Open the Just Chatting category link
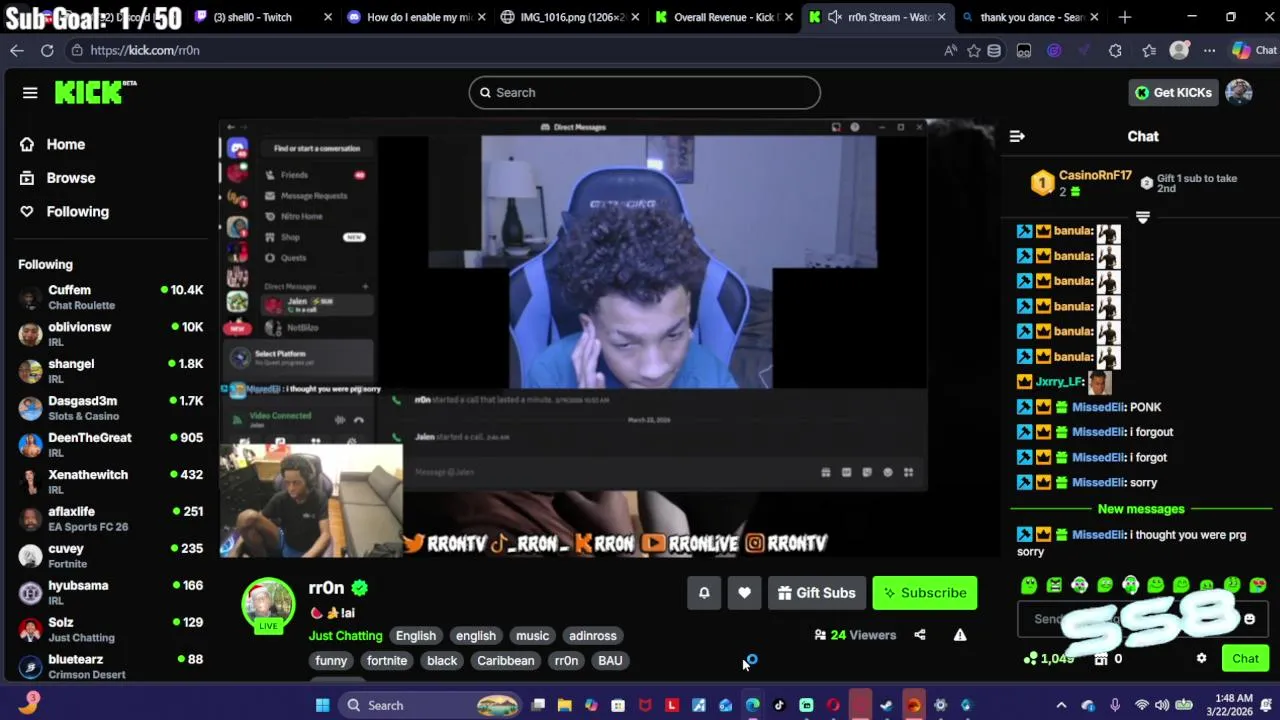Image resolution: width=1280 pixels, height=720 pixels. pos(345,636)
